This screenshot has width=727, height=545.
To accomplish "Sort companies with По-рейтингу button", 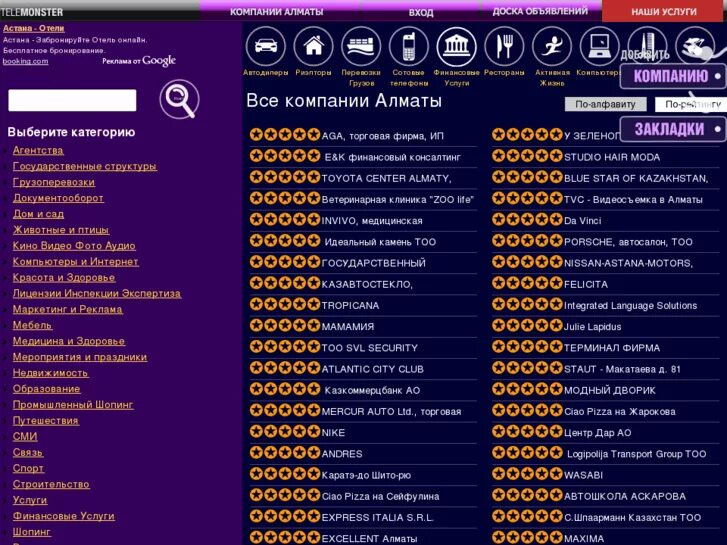I will tap(691, 104).
